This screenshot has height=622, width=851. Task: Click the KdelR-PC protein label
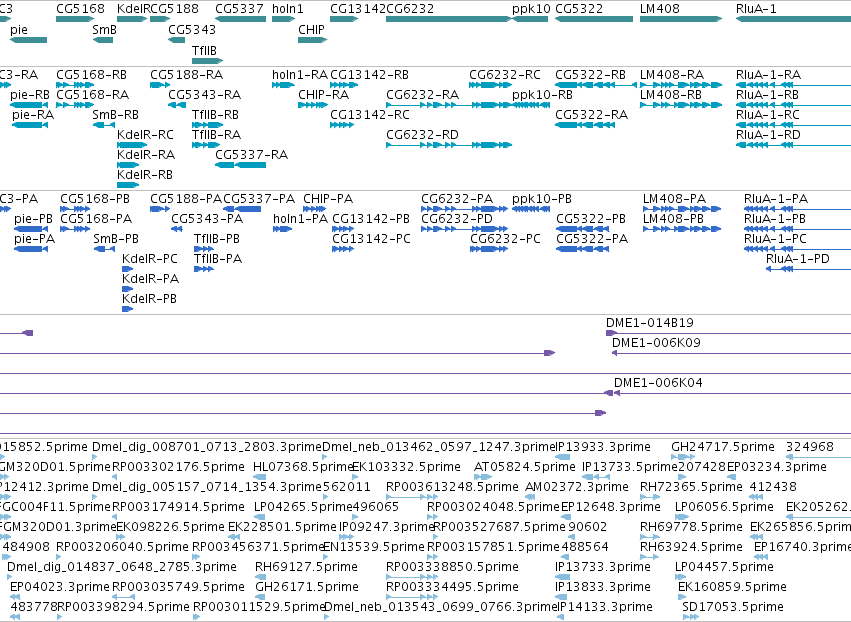click(149, 259)
